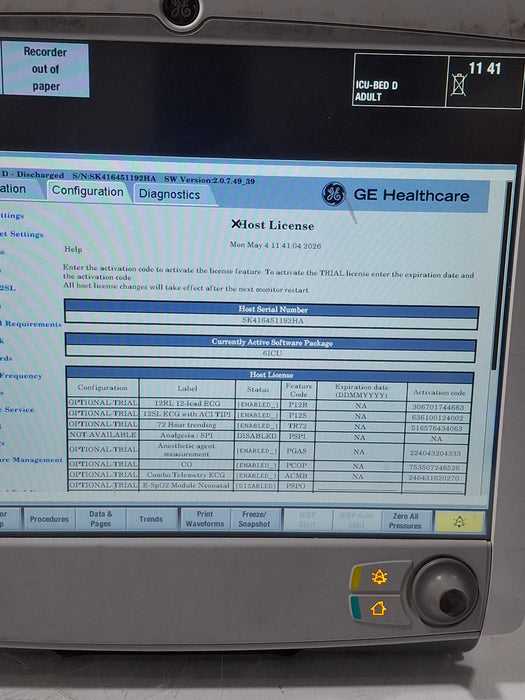
Task: Push the physical alarm bell key
Action: [x=379, y=577]
